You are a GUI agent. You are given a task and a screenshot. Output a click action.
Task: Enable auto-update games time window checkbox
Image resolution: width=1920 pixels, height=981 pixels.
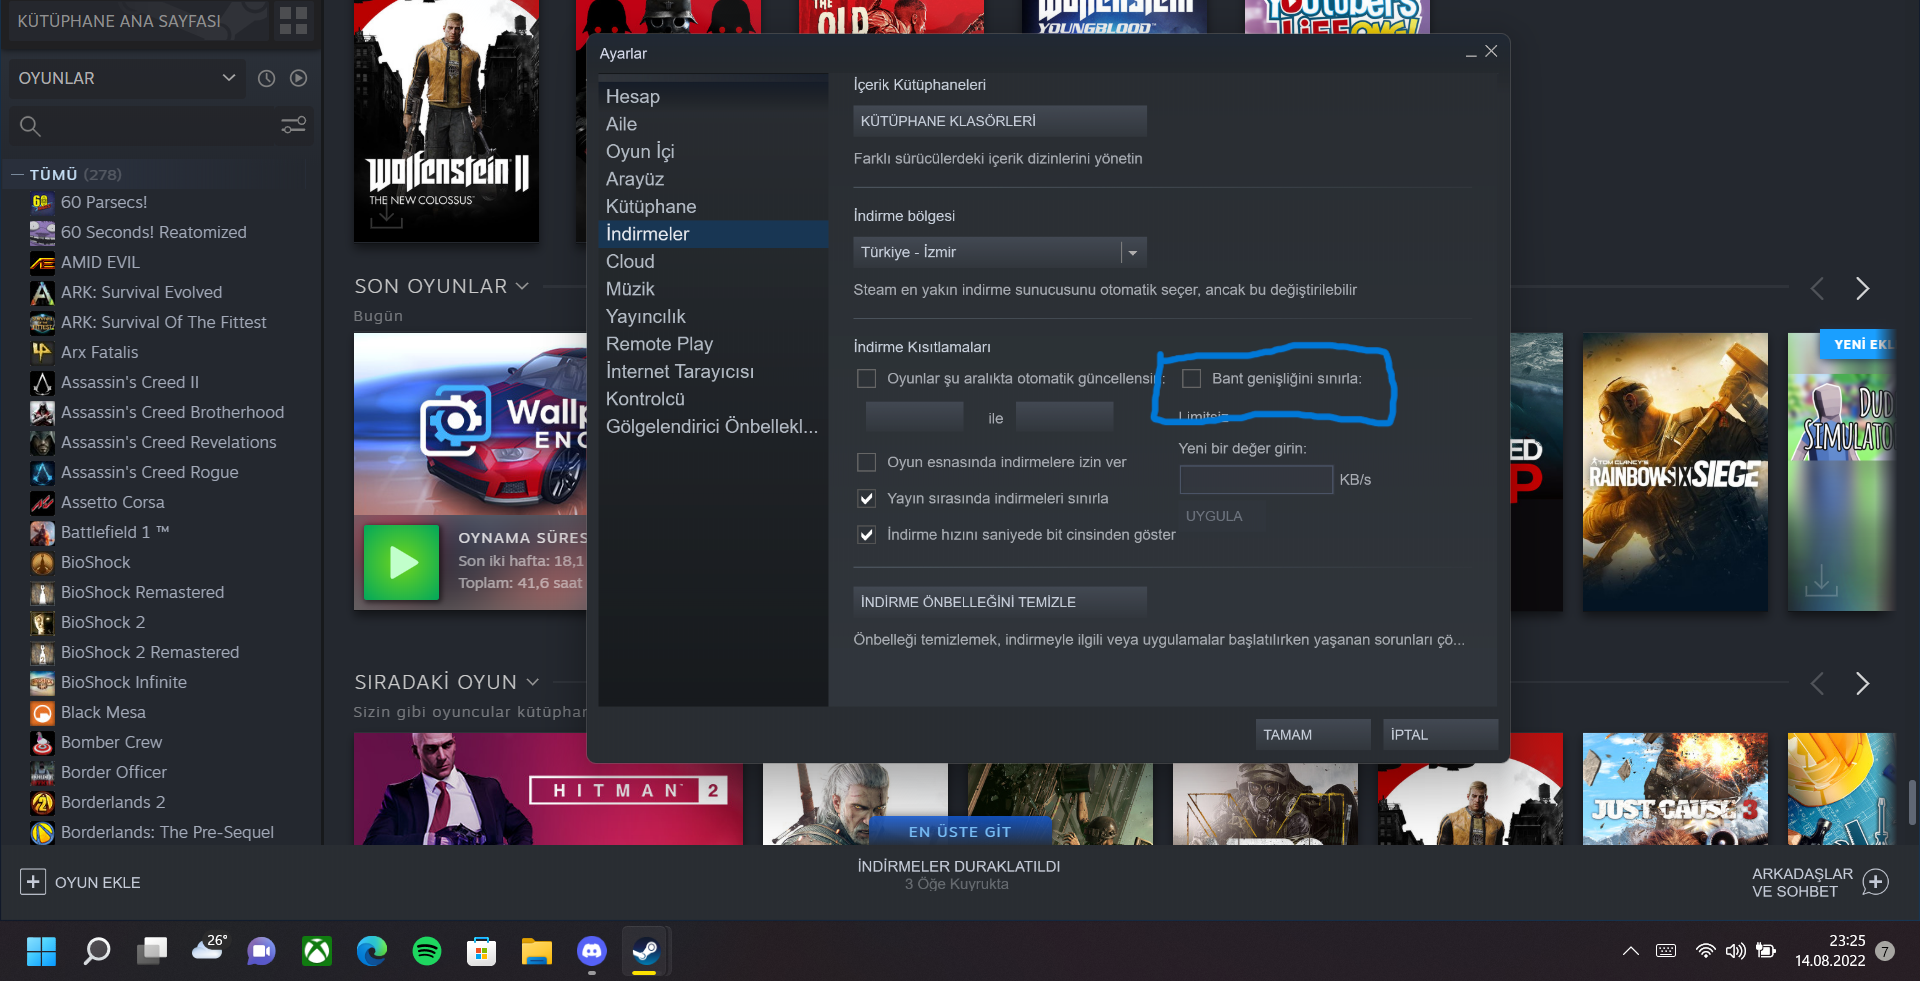(x=867, y=379)
